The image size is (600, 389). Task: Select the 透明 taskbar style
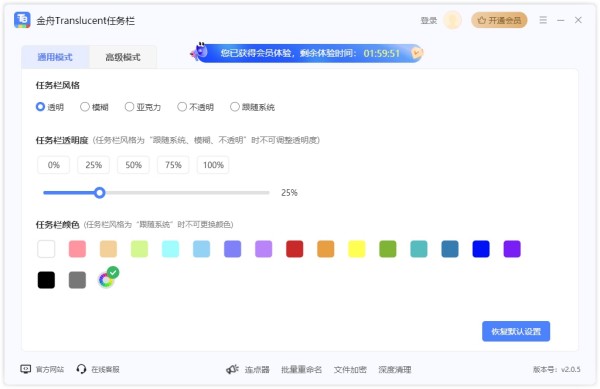coord(49,107)
